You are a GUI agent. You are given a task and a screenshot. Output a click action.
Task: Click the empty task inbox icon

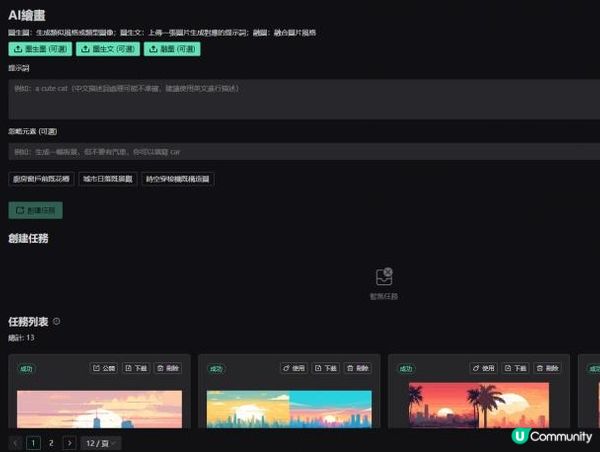tap(384, 276)
